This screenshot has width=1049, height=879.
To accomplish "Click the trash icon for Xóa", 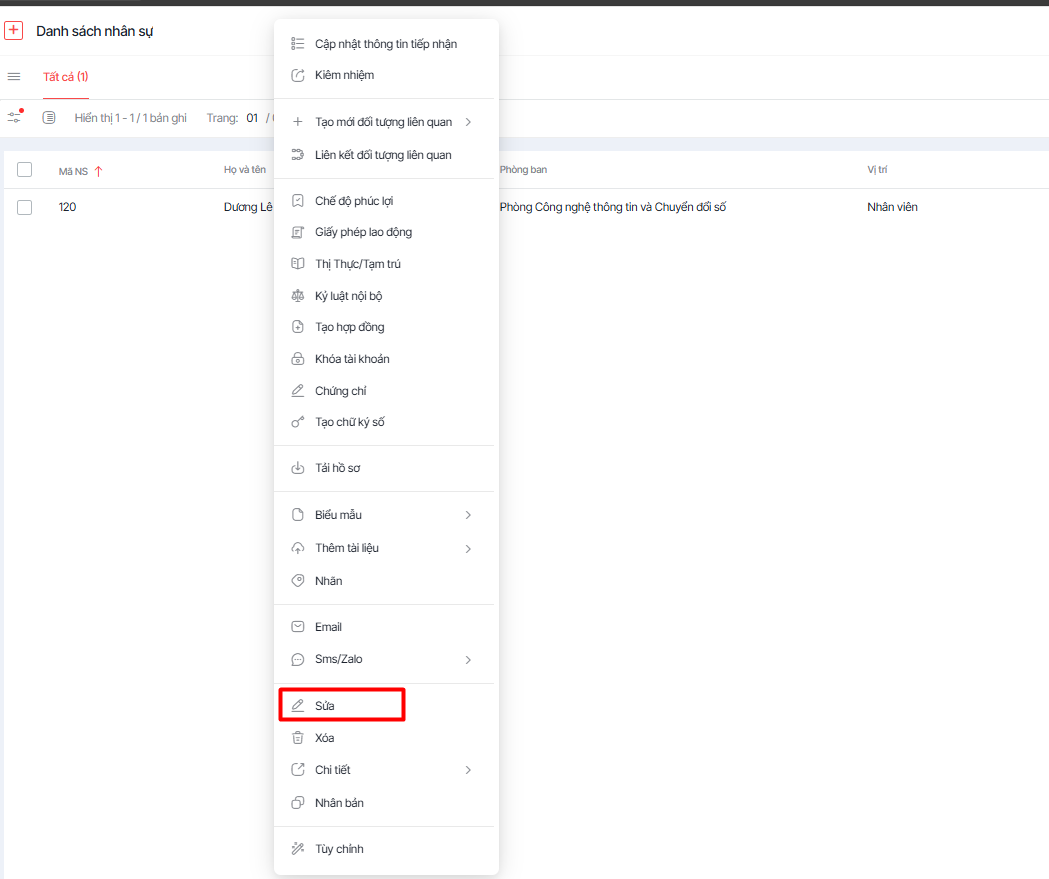I will [297, 738].
